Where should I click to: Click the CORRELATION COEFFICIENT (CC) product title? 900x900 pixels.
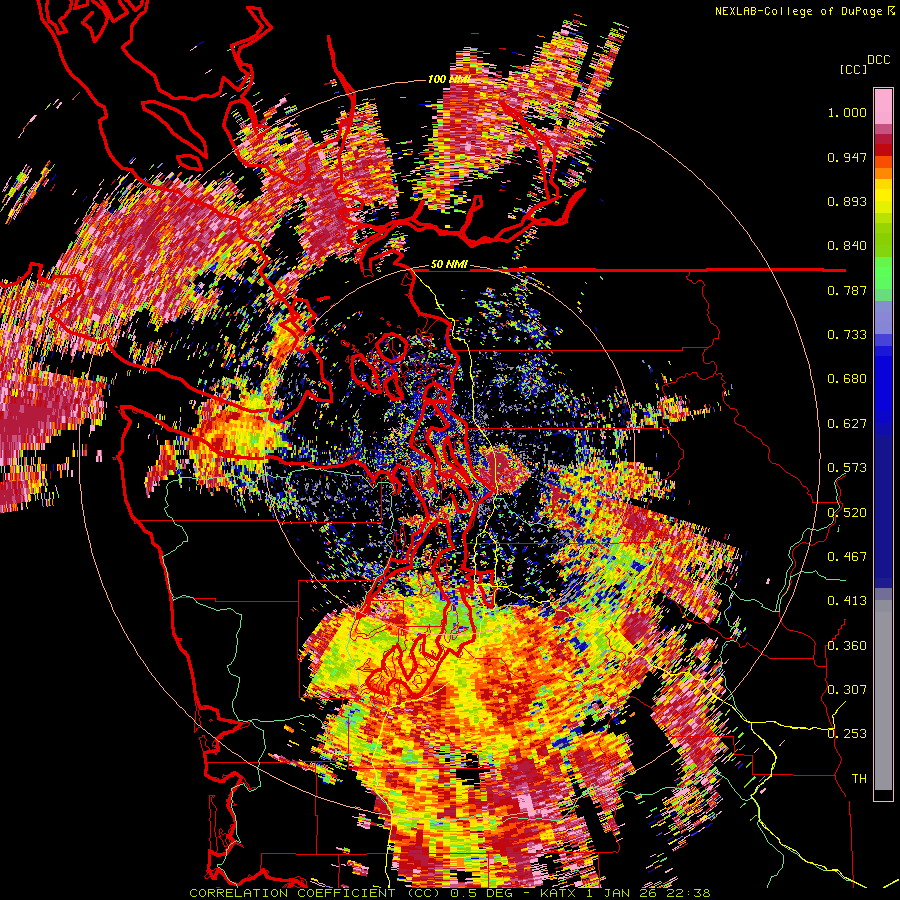pyautogui.click(x=314, y=893)
